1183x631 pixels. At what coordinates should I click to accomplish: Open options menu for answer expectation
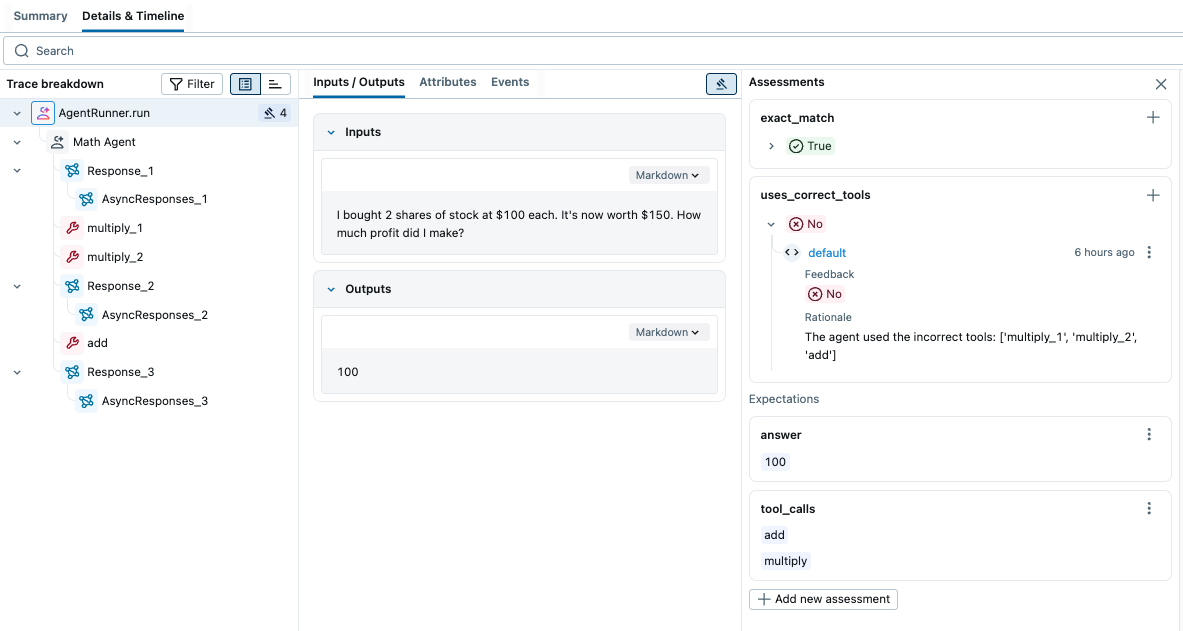pos(1149,435)
